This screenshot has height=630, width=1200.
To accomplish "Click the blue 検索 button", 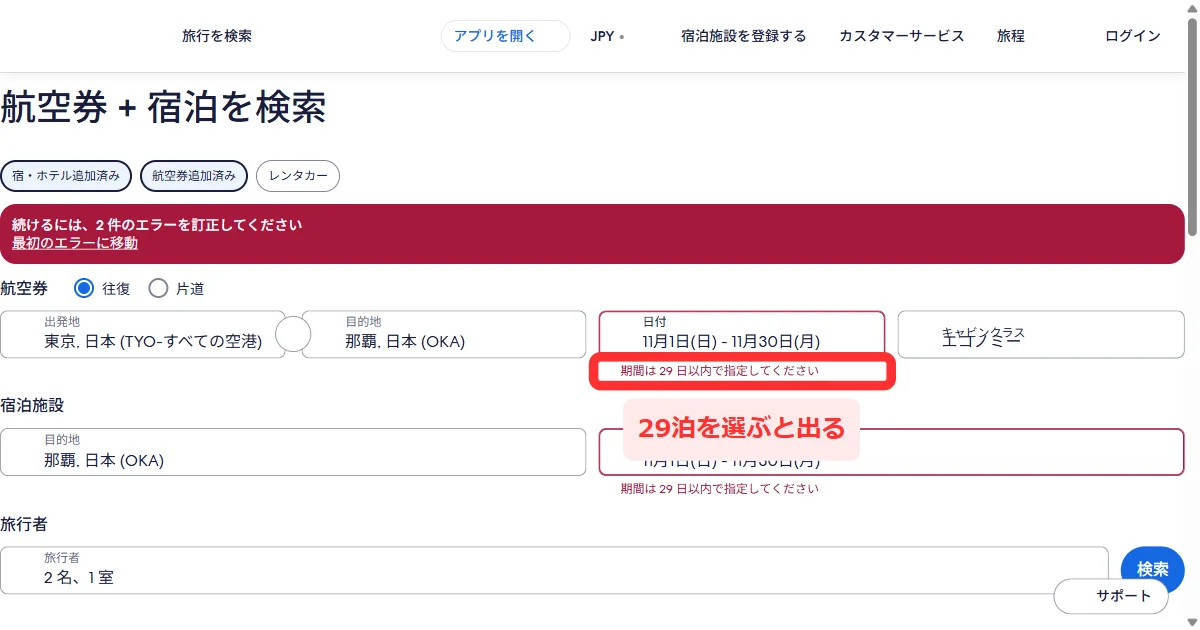I will (1152, 570).
